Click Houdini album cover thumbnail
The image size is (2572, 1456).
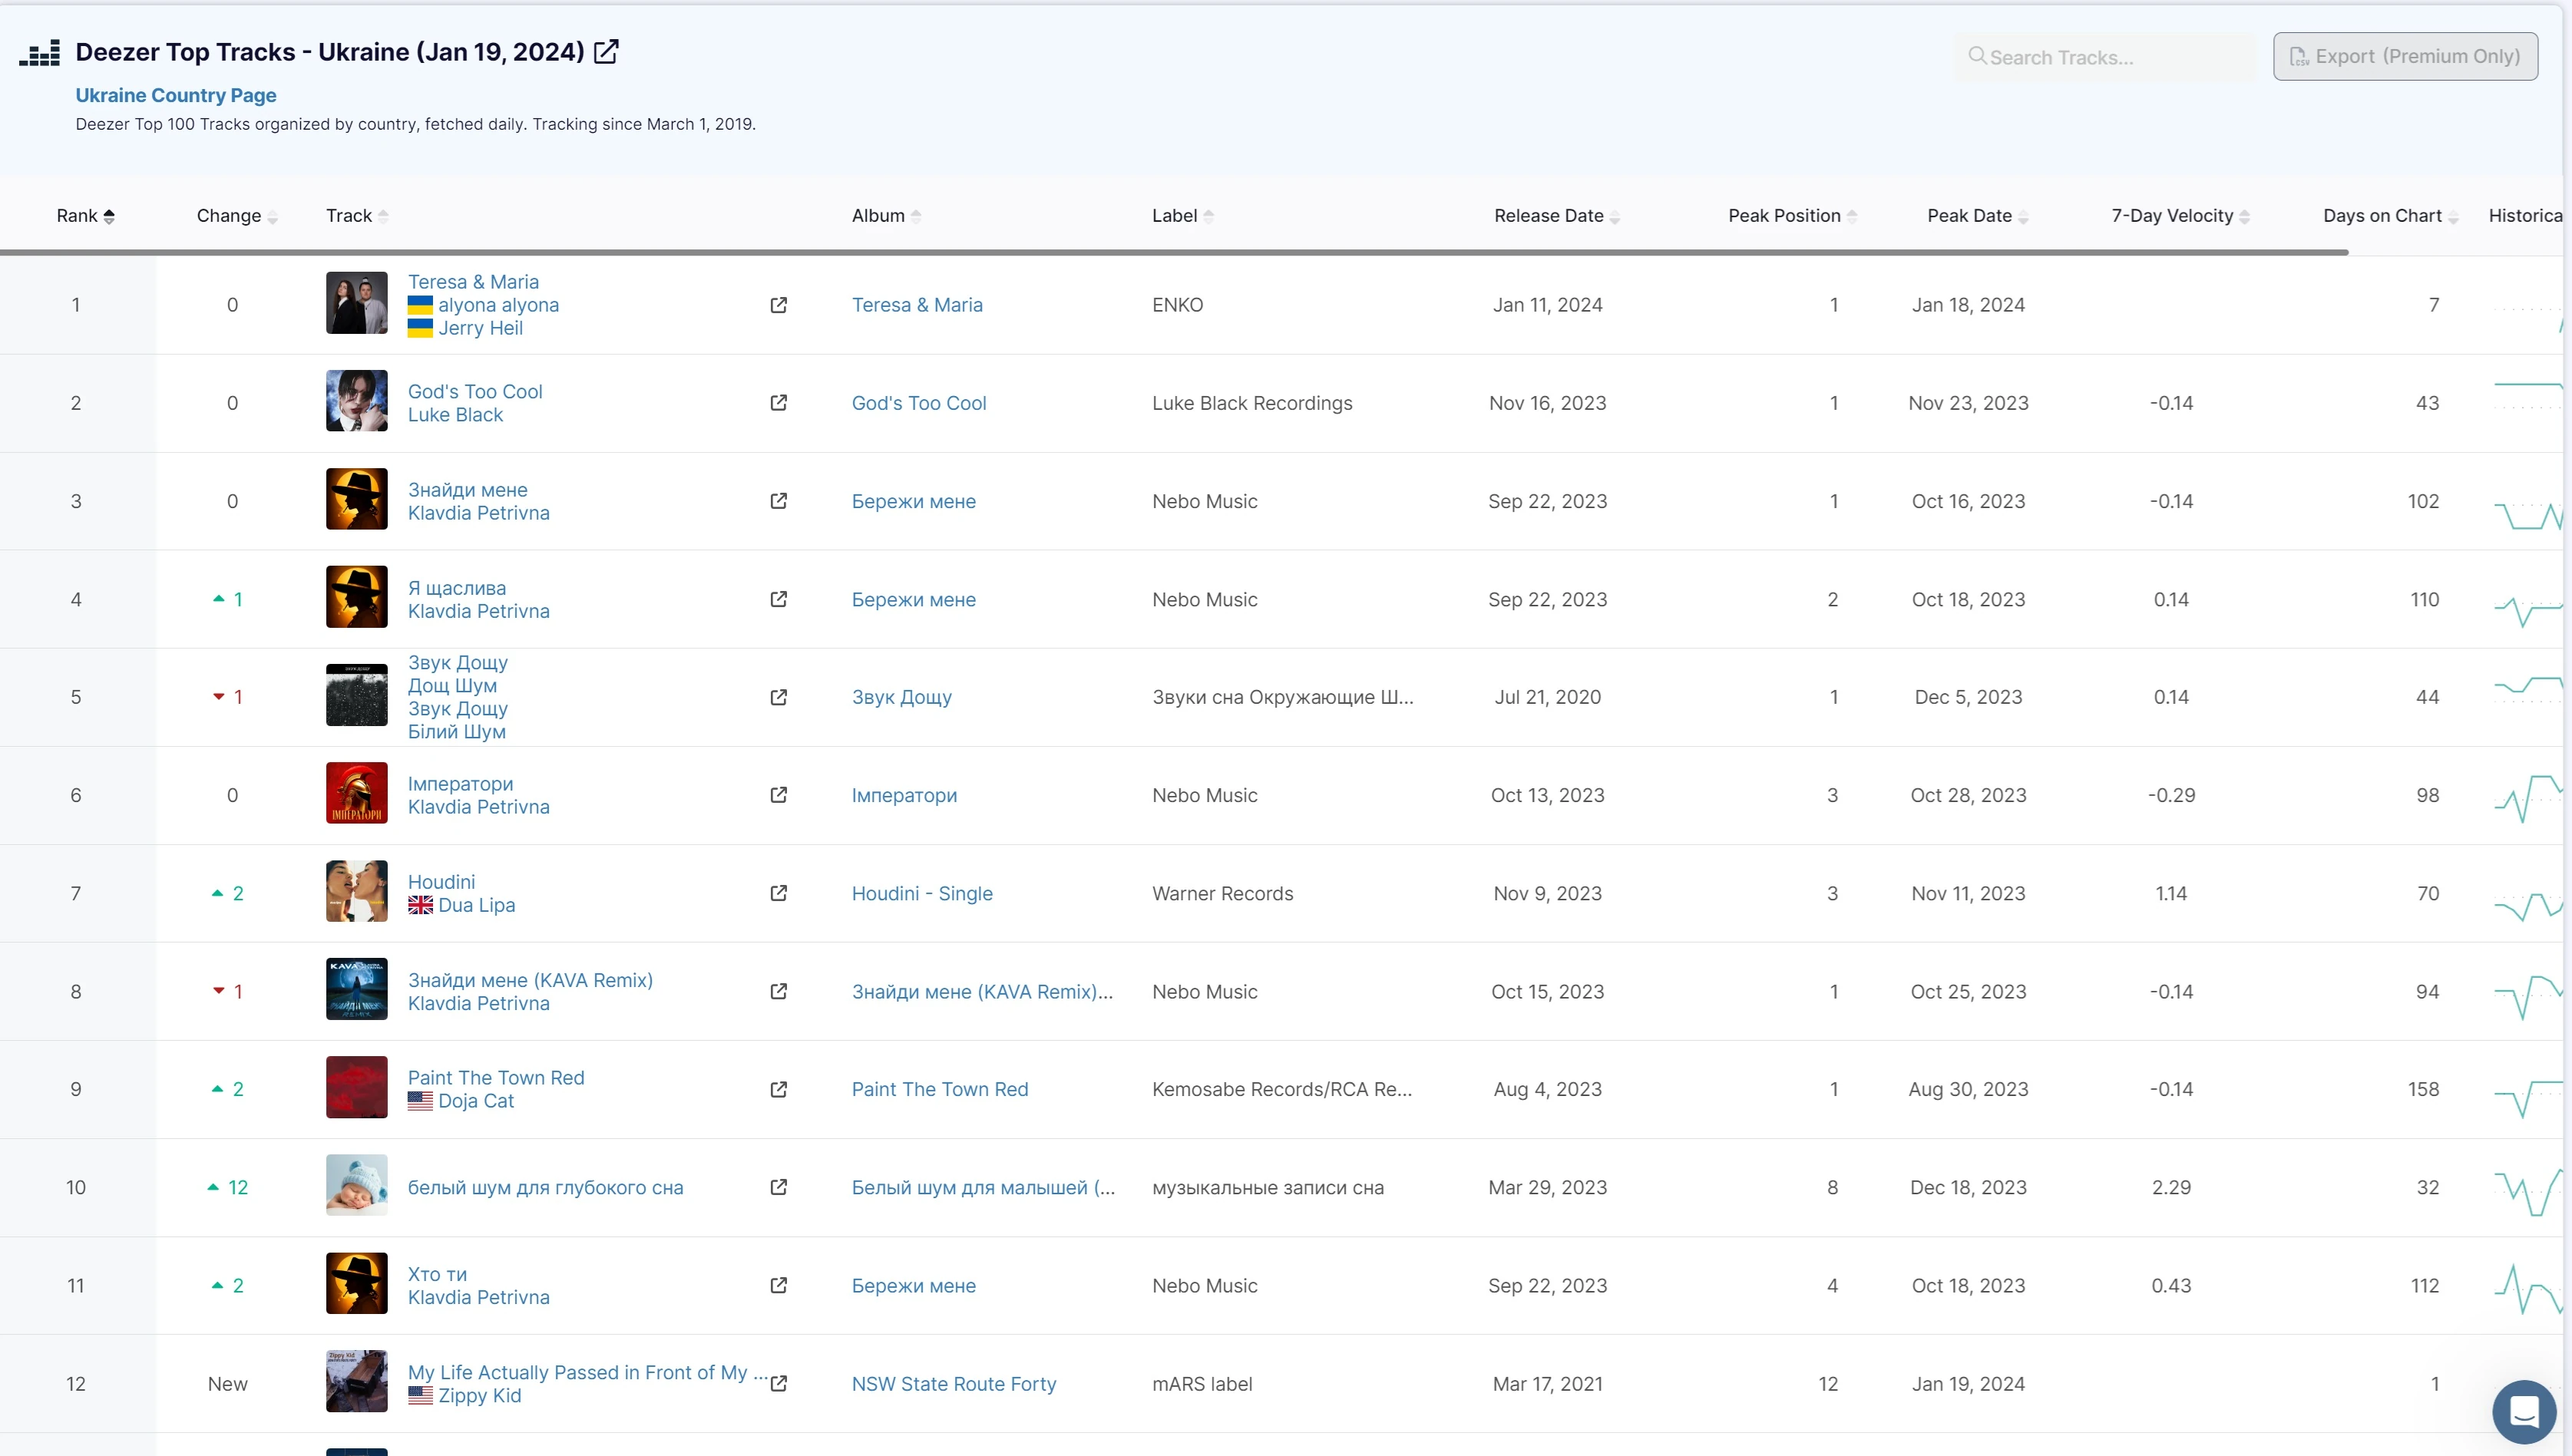[x=356, y=891]
